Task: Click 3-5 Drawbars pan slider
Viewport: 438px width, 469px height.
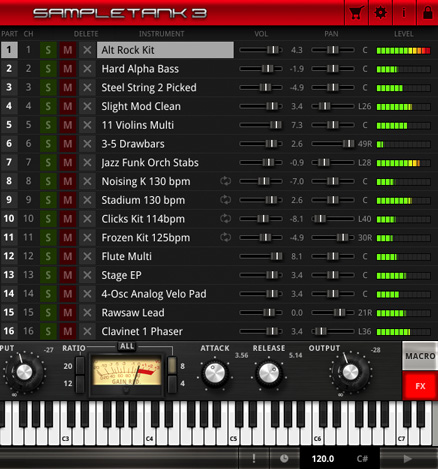Action: coord(333,144)
